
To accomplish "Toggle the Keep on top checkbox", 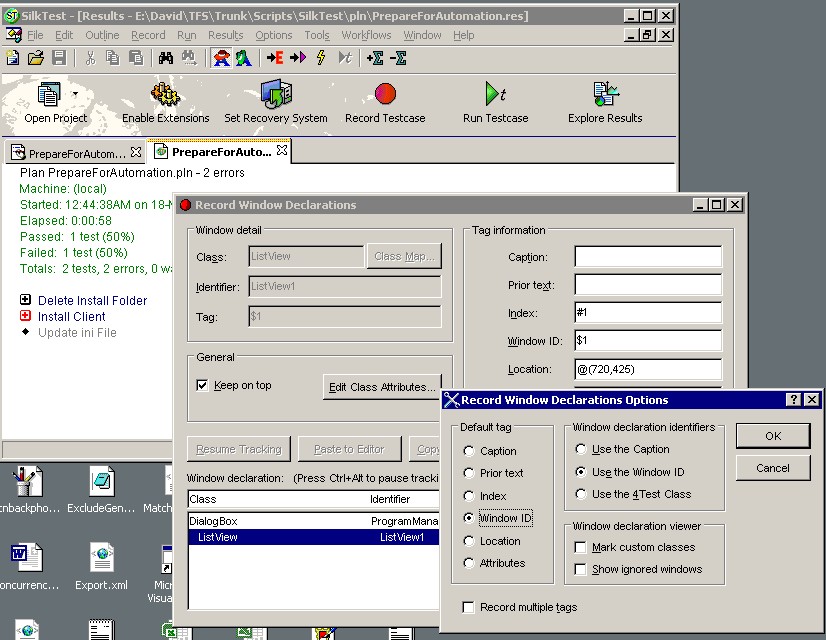I will tap(202, 386).
